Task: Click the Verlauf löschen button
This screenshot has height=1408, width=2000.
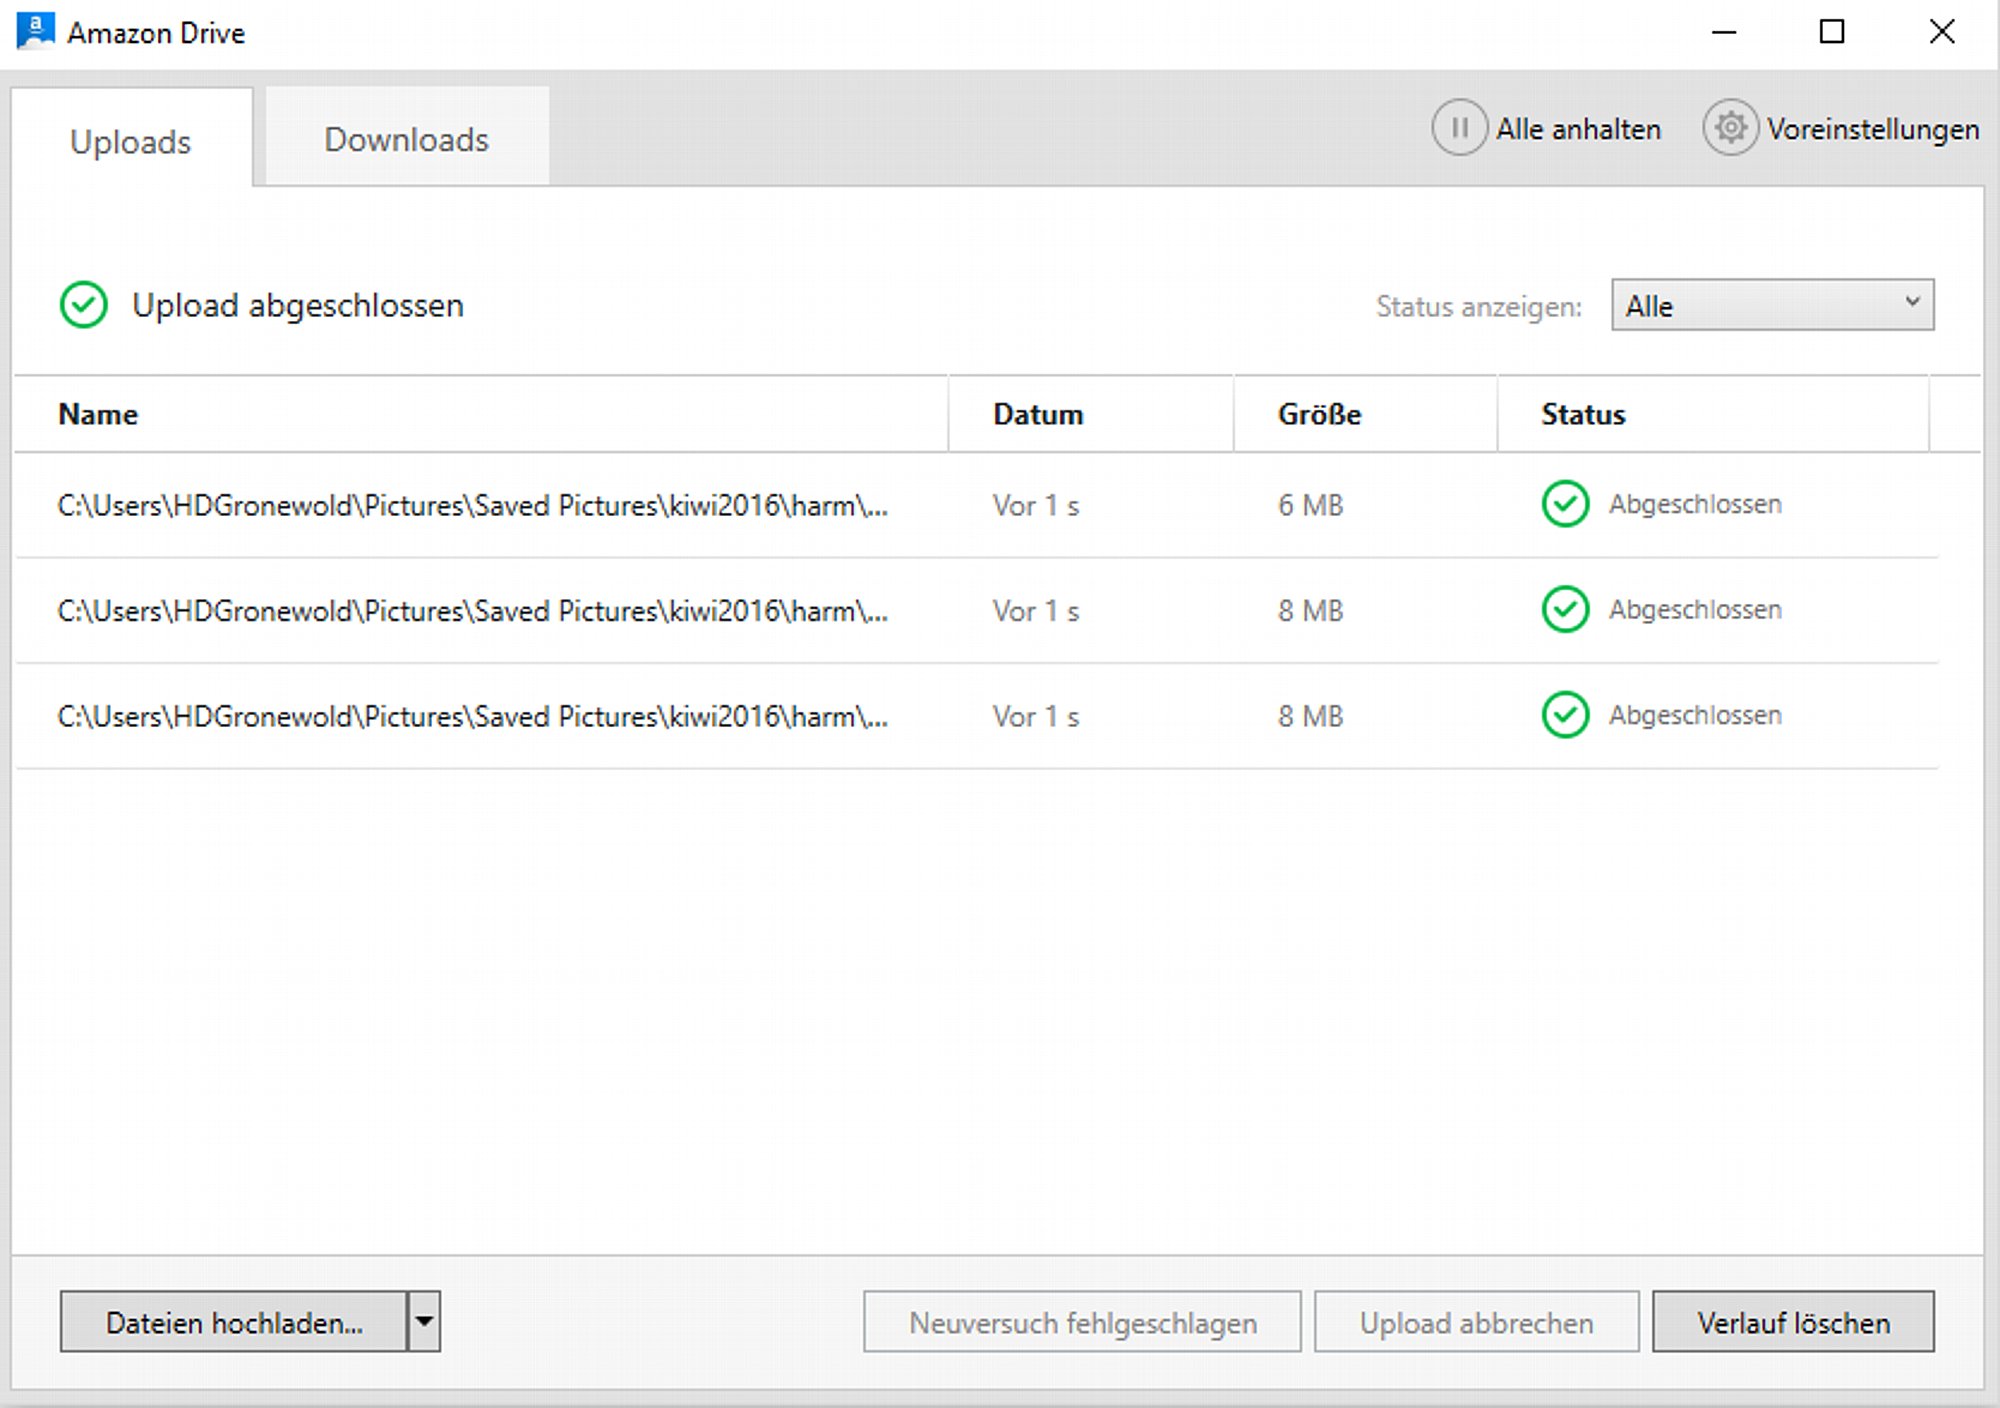Action: tap(1793, 1321)
